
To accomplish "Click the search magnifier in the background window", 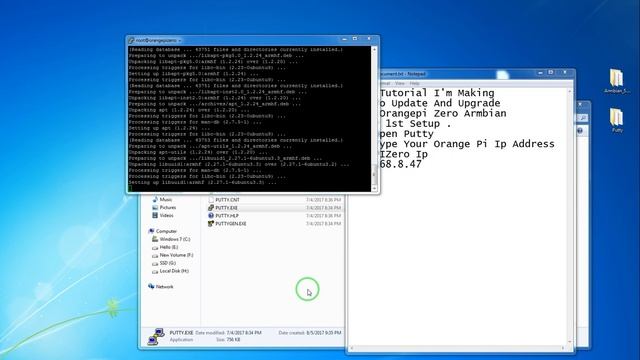I will 582,118.
